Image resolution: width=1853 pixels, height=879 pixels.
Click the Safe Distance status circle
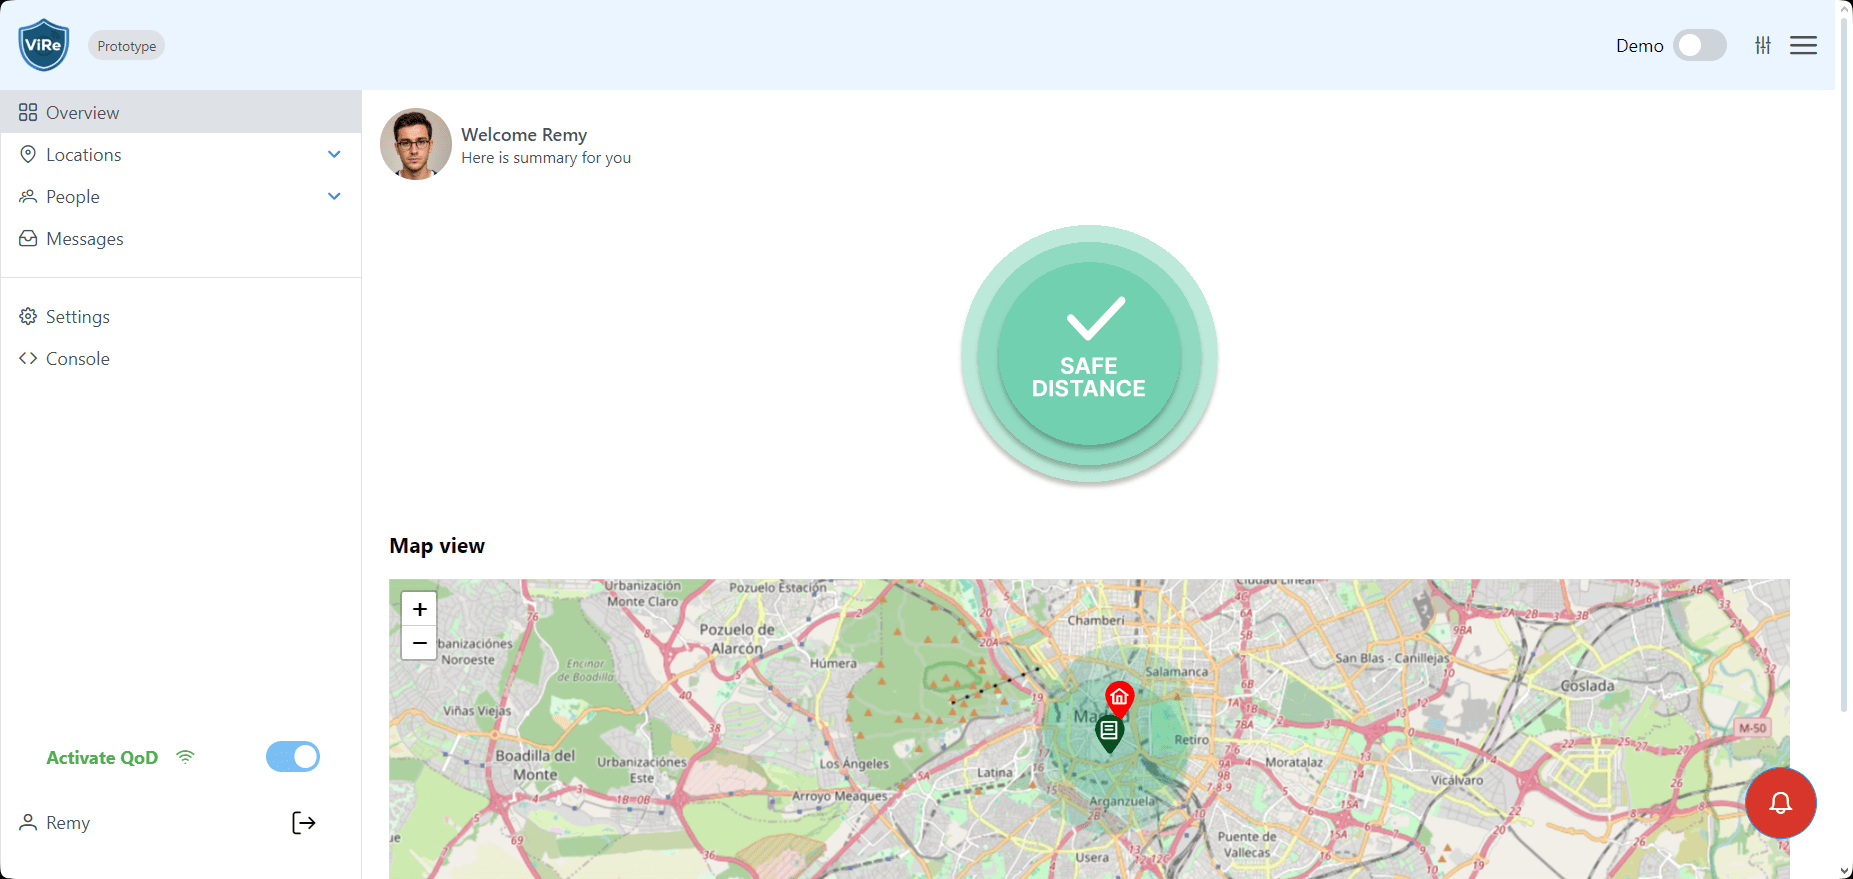click(x=1089, y=354)
